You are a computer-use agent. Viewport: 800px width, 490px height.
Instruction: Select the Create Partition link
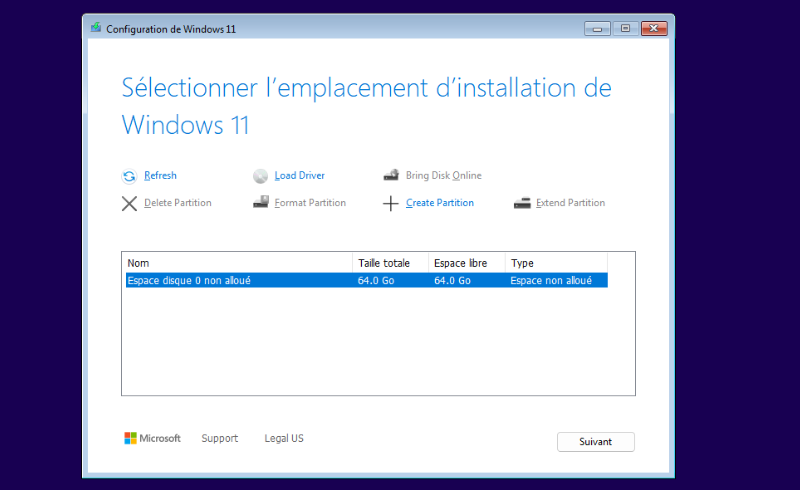click(440, 203)
